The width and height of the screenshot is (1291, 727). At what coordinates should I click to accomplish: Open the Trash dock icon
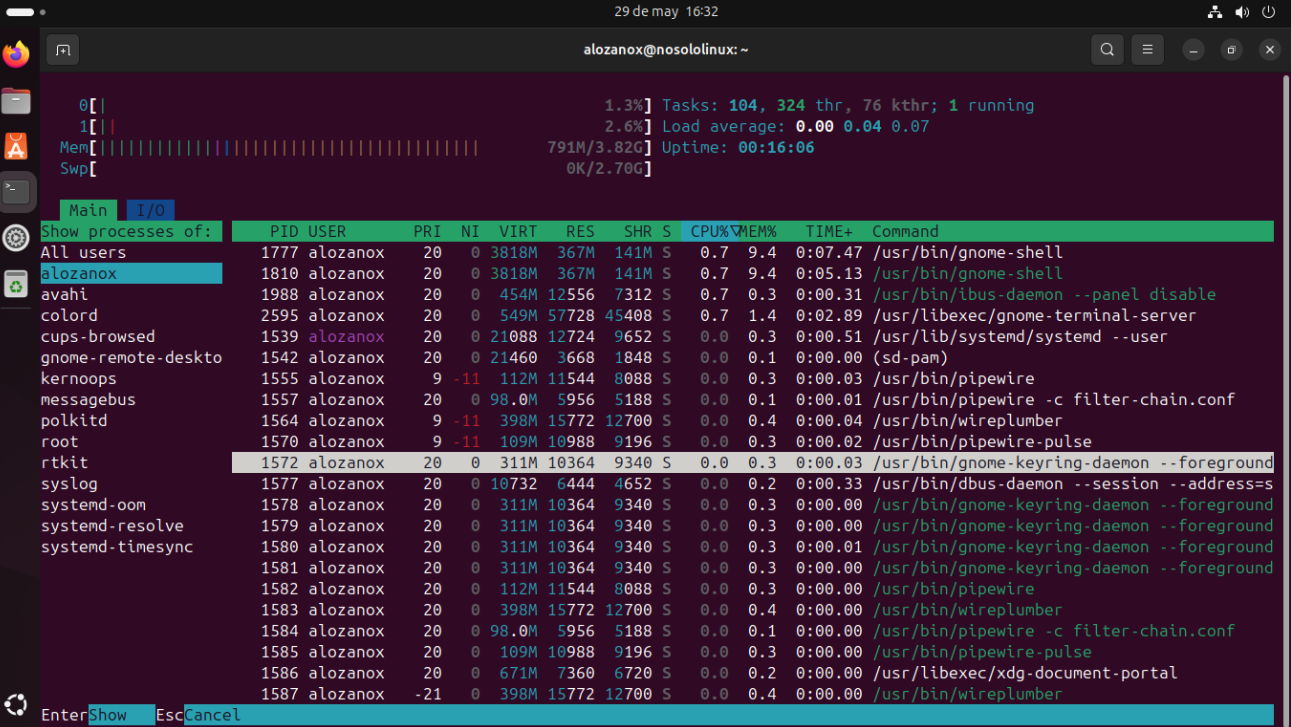(16, 285)
